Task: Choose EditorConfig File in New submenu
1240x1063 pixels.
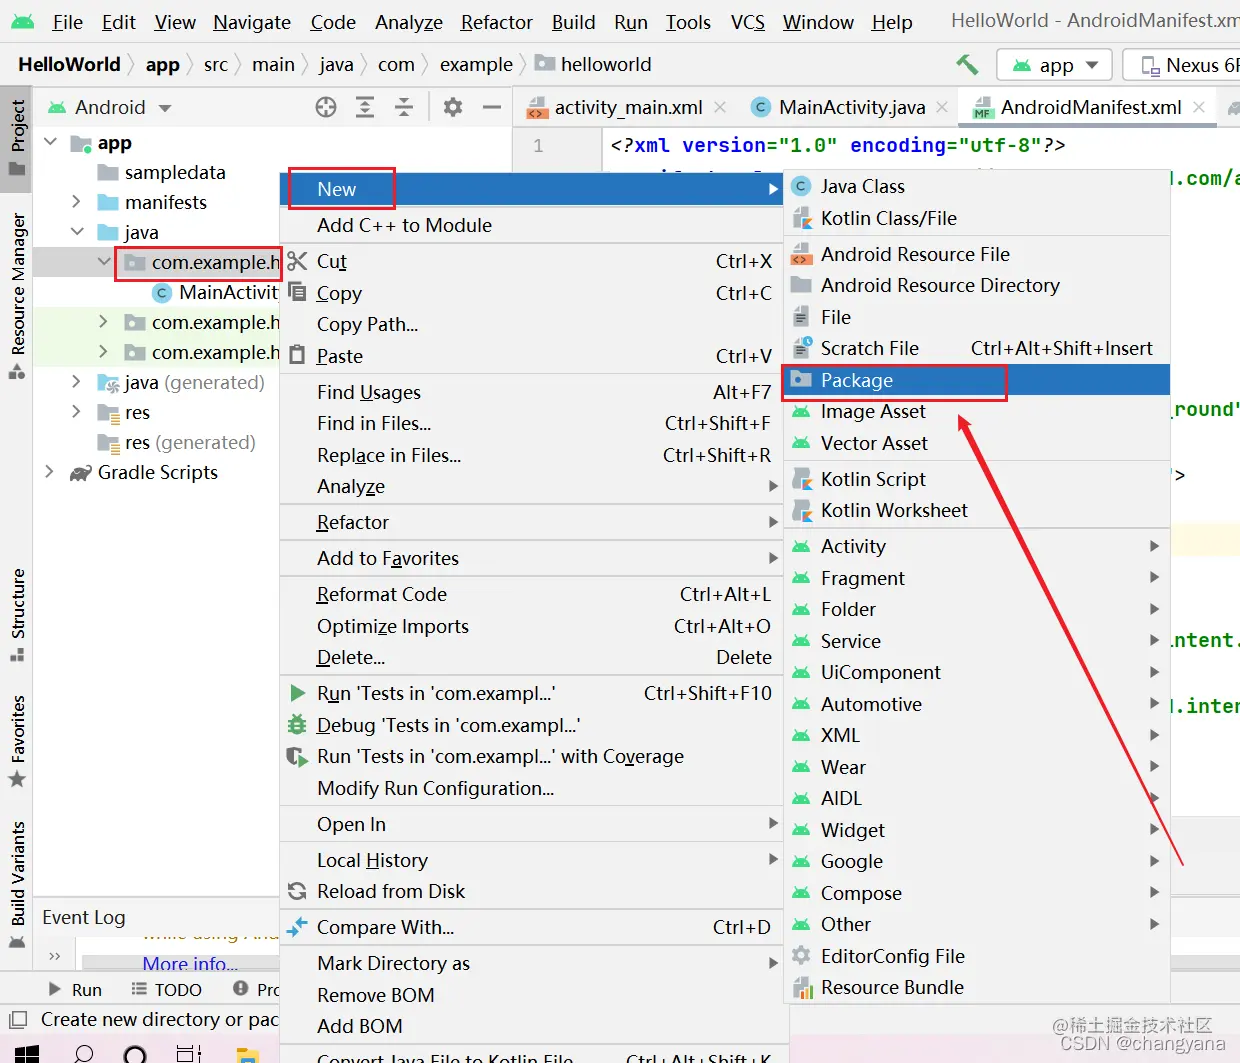Action: [976, 956]
